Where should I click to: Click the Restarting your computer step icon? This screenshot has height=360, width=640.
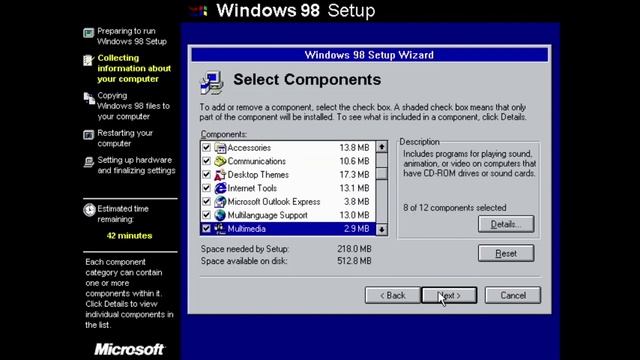click(89, 135)
